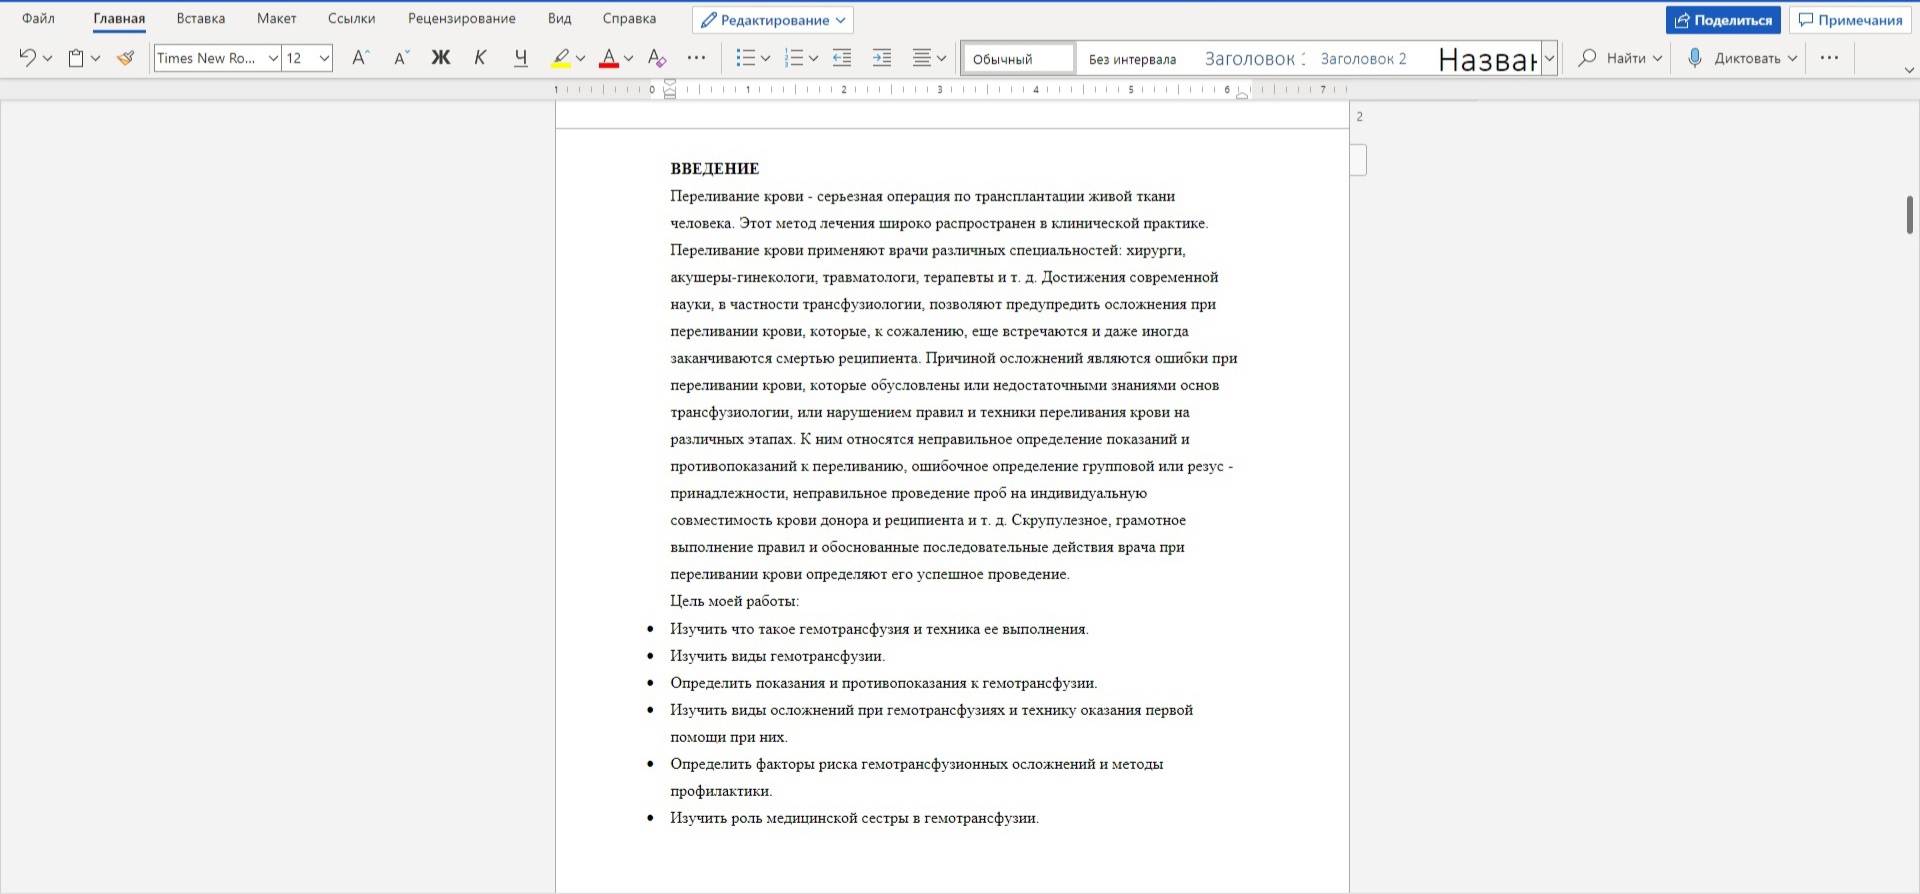
Task: Apply red font color
Action: pyautogui.click(x=609, y=58)
